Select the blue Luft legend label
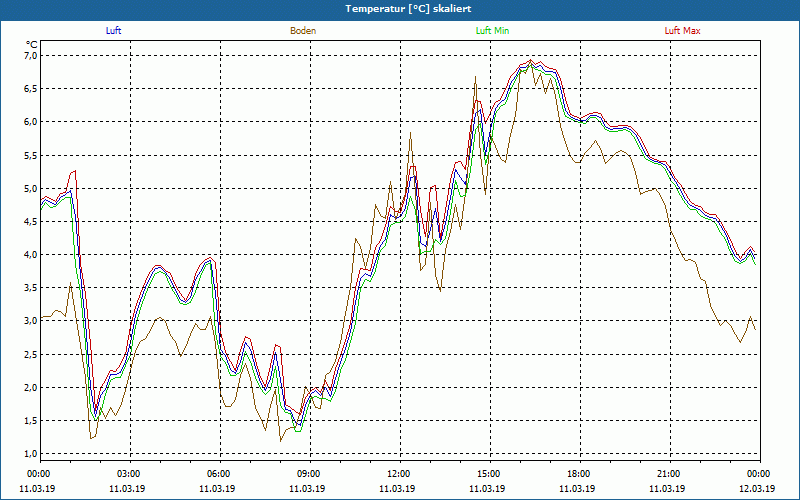Image resolution: width=800 pixels, height=500 pixels. click(x=113, y=31)
